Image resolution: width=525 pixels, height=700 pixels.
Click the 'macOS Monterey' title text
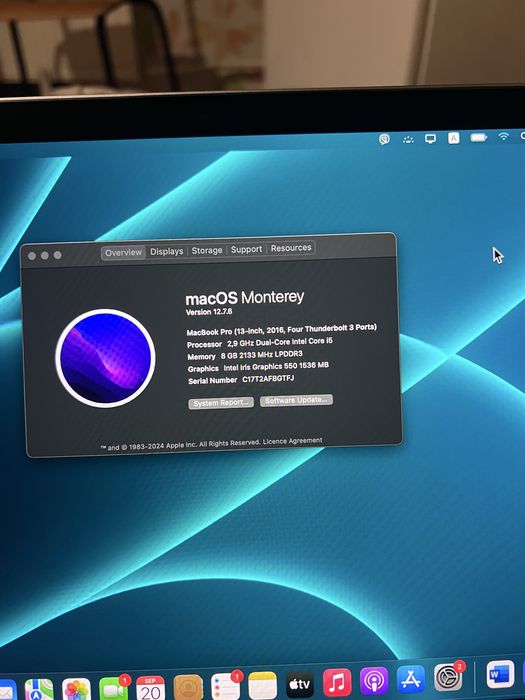pos(245,298)
